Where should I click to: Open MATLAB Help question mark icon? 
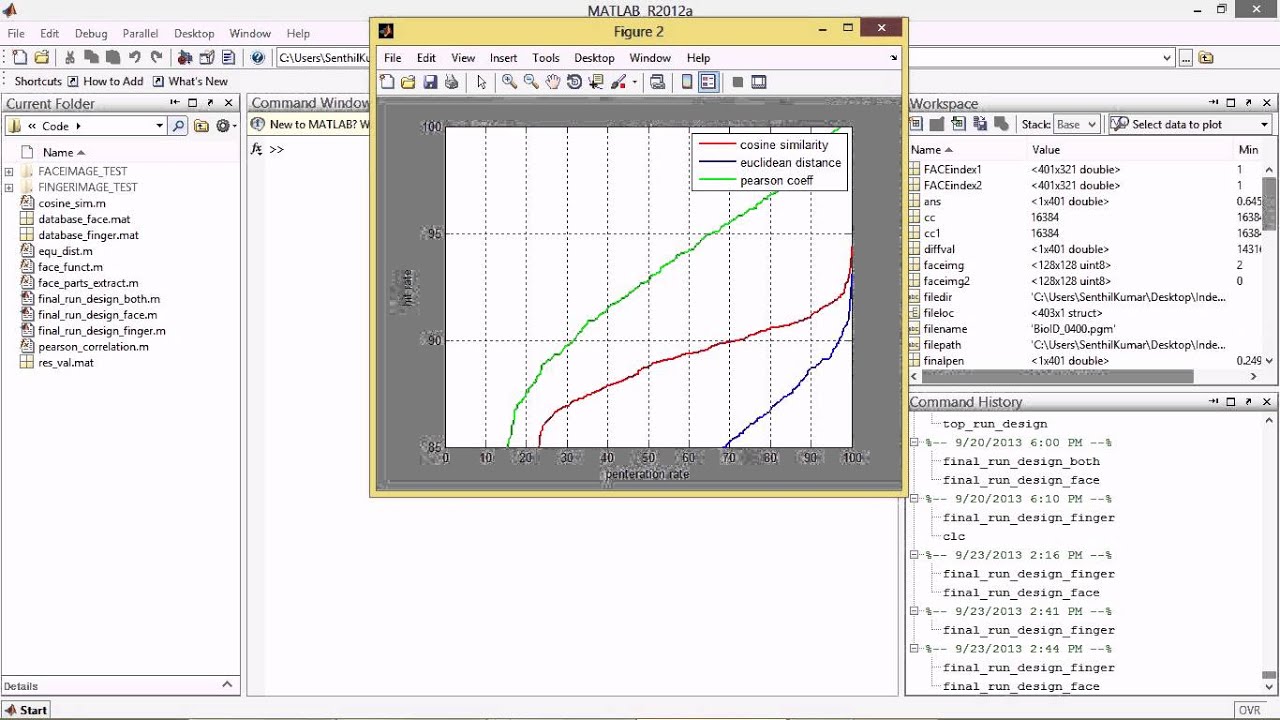pos(258,58)
